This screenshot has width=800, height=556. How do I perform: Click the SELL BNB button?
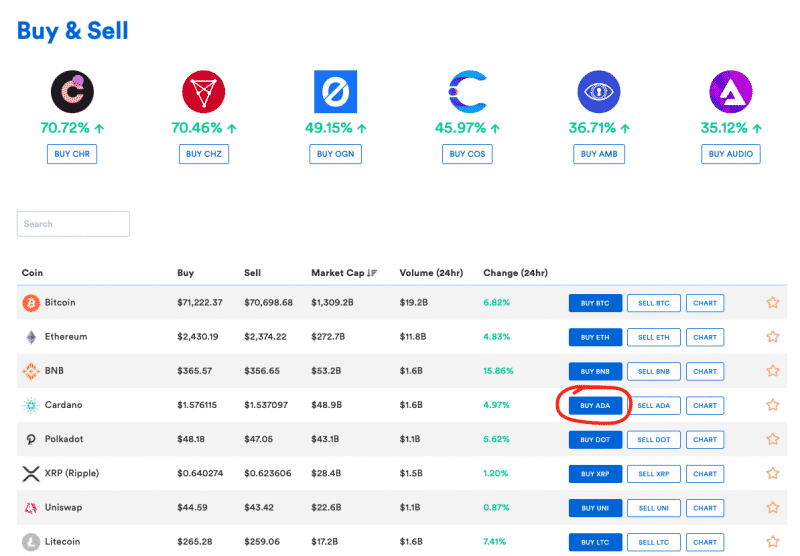point(654,371)
